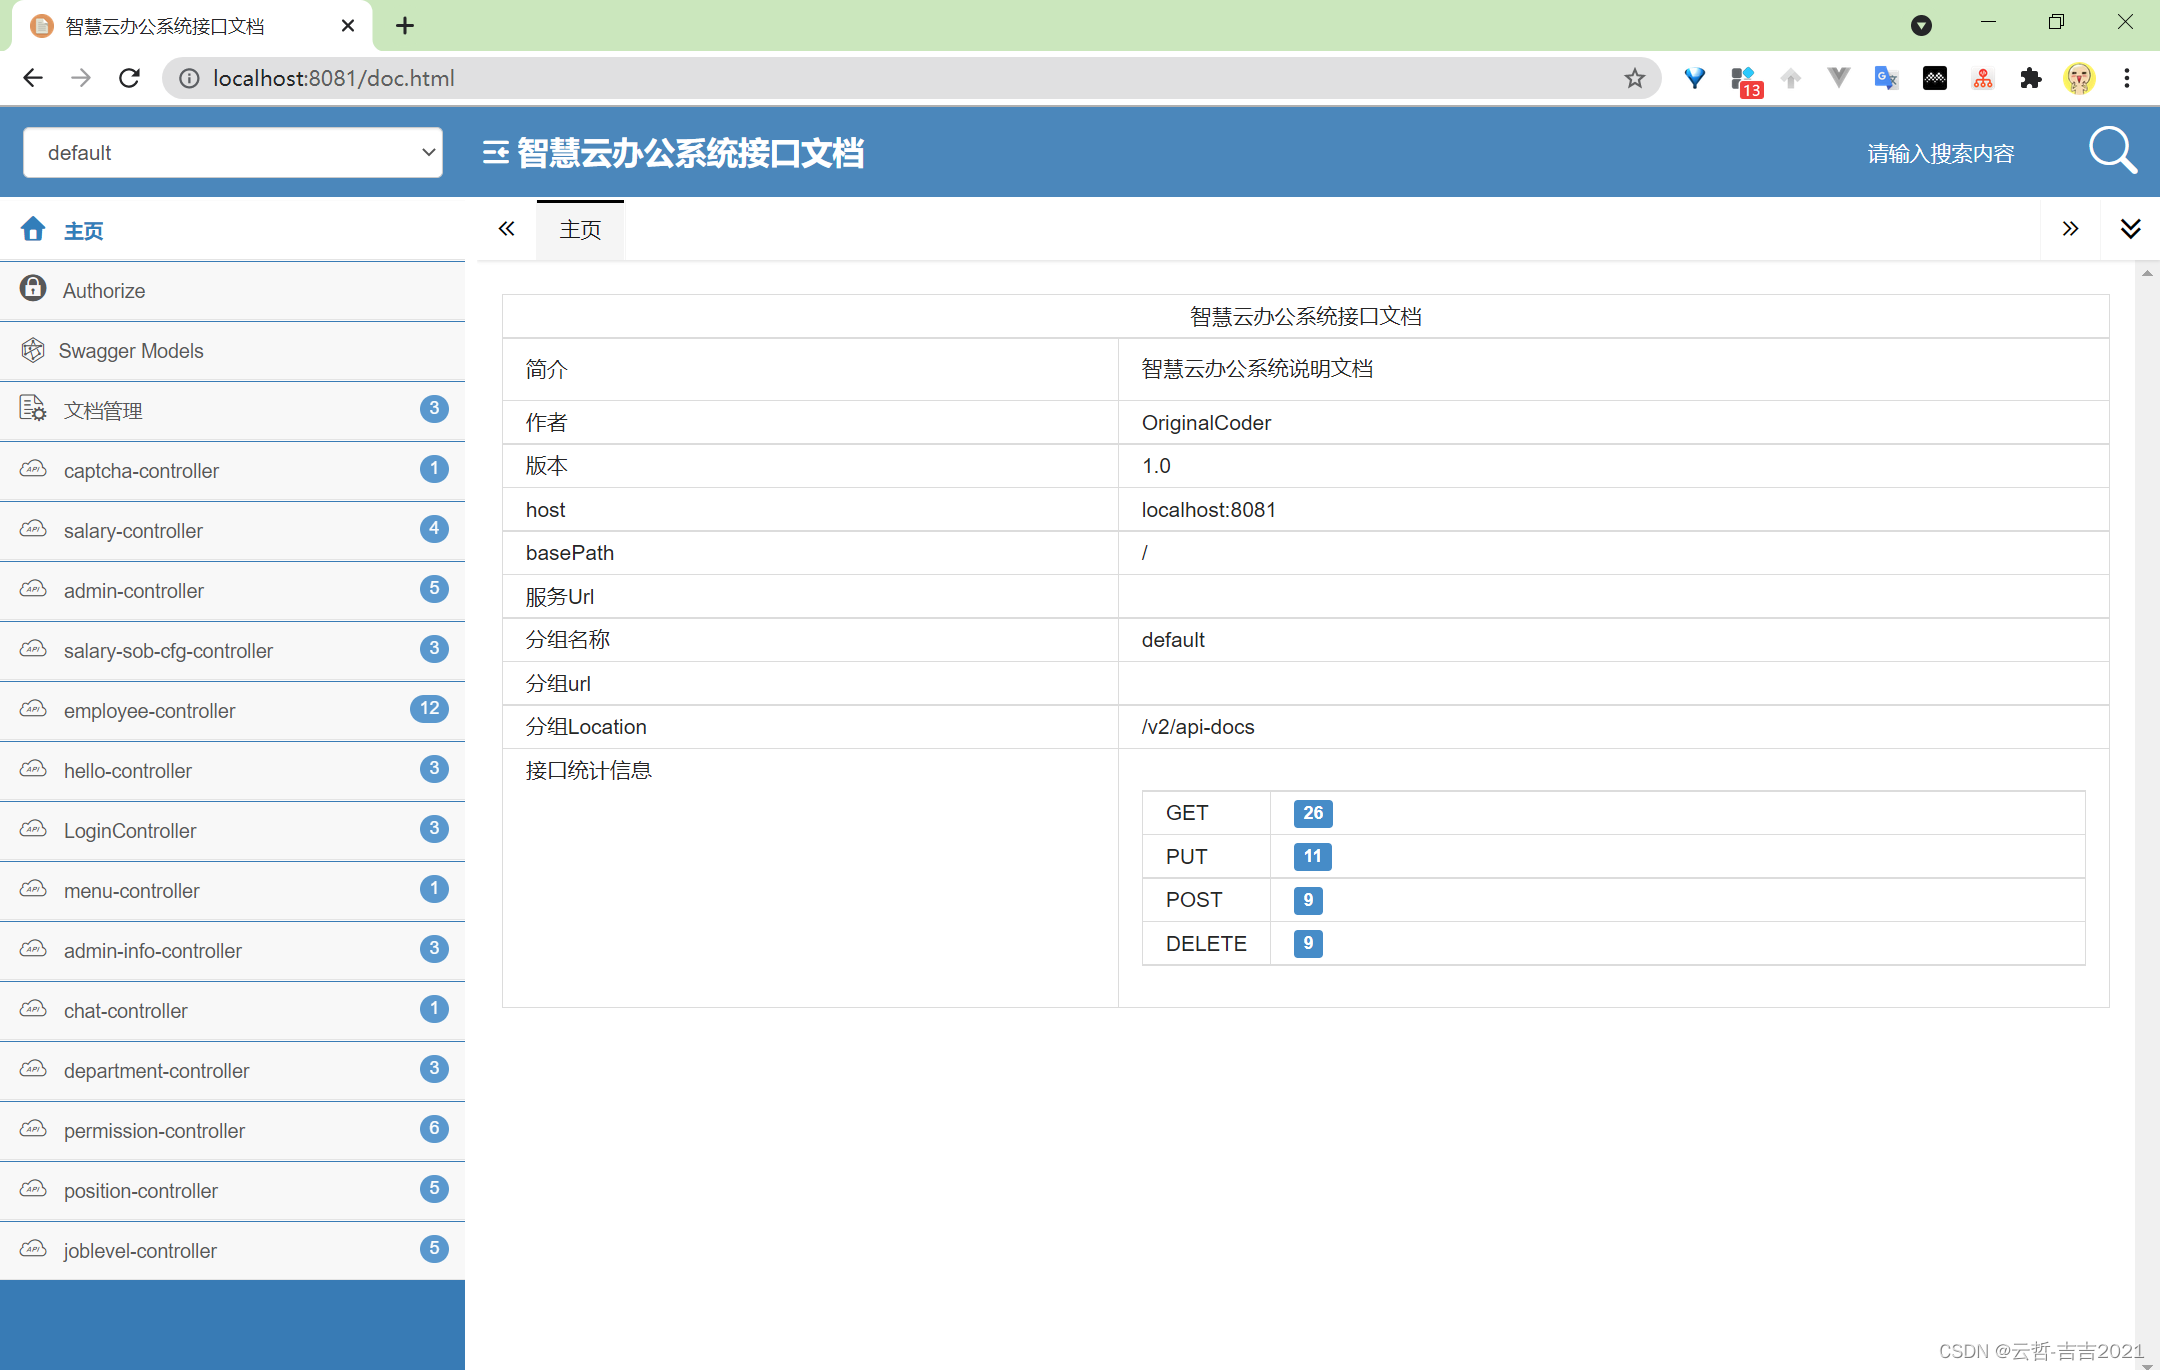Collapse the left sidebar panel
This screenshot has width=2160, height=1370.
tap(505, 228)
